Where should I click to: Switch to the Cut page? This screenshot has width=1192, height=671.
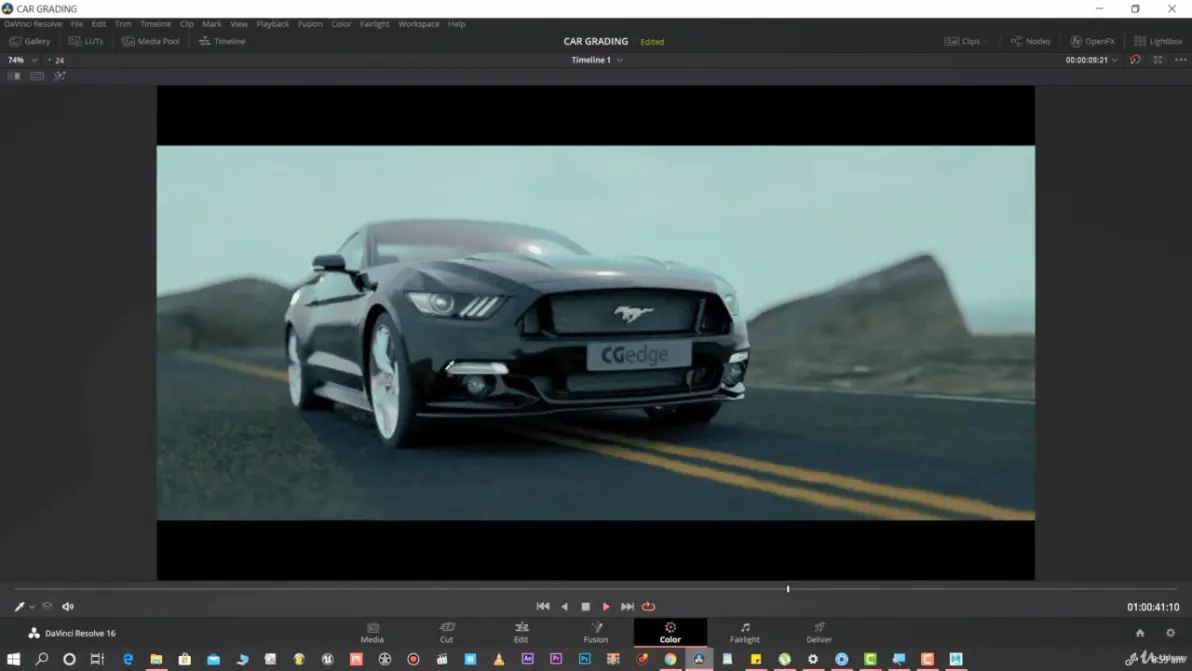446,632
